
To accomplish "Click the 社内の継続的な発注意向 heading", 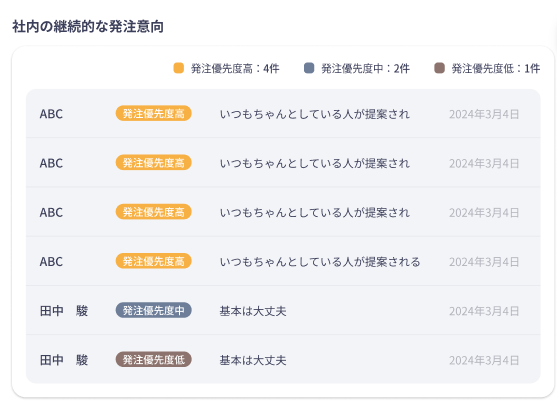I will 88,27.
